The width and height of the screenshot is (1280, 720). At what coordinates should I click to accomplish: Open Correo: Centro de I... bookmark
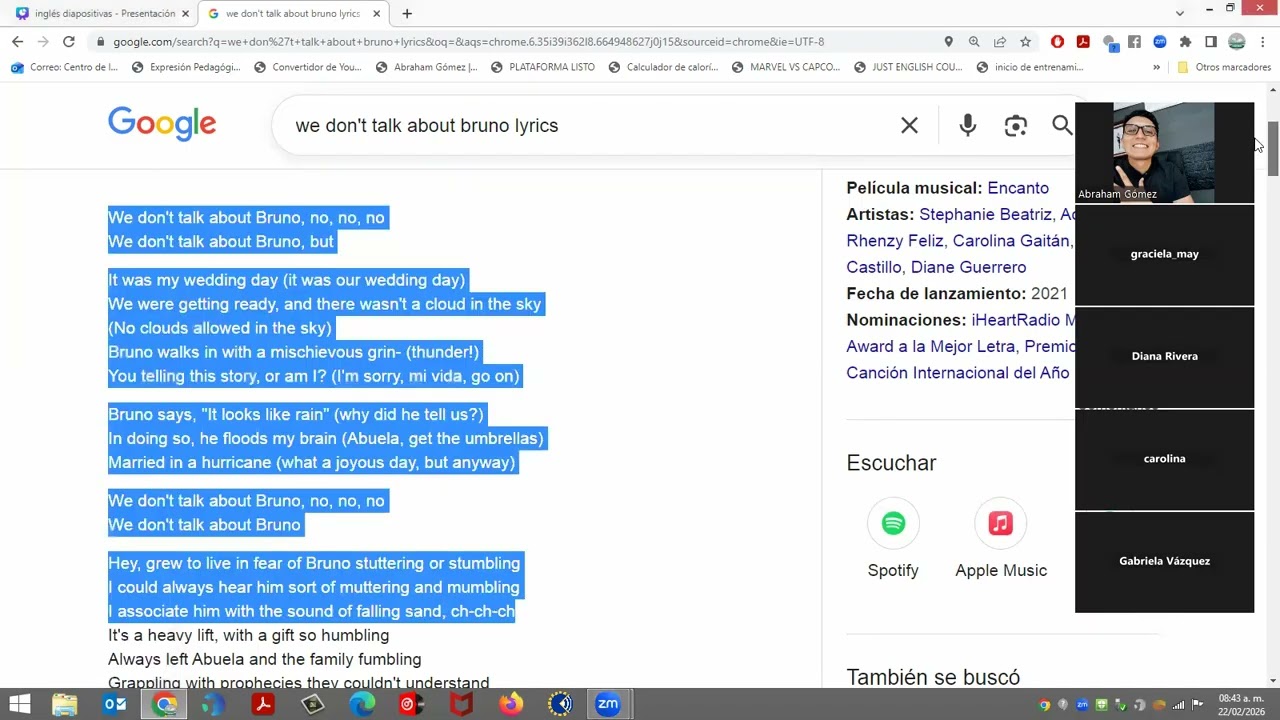click(x=65, y=67)
